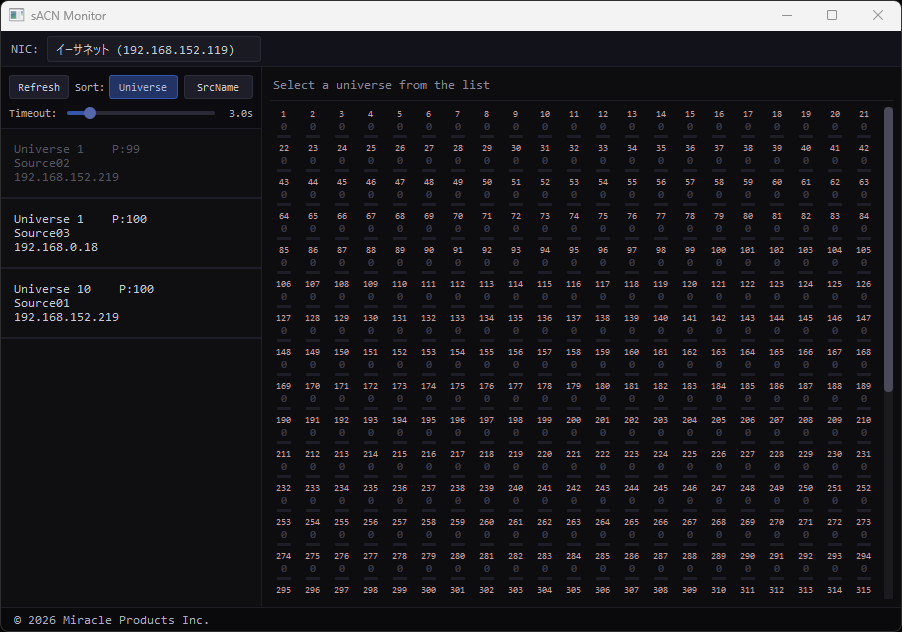
Task: Click the channel grid vertical scrollbar
Action: 888,249
